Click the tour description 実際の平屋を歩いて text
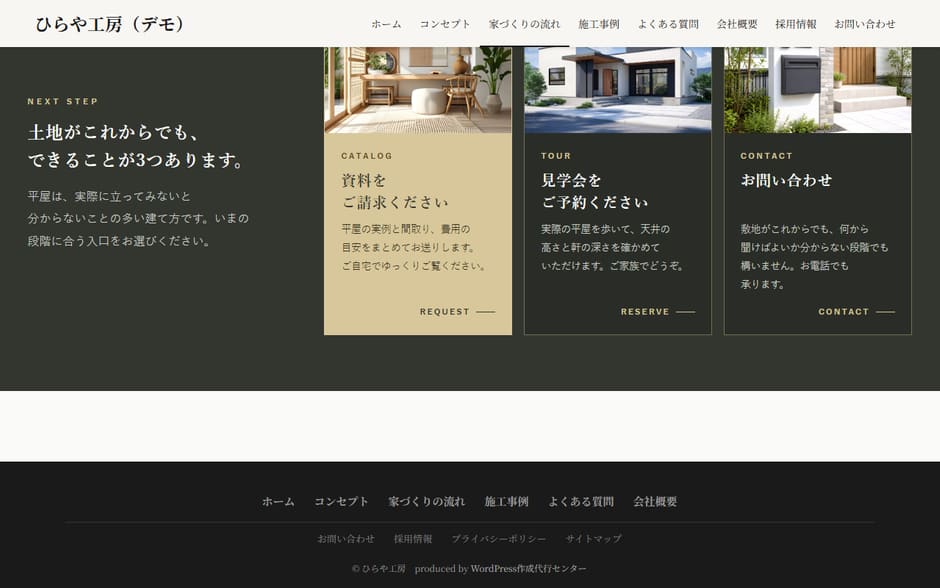Image resolution: width=940 pixels, height=588 pixels. pos(613,248)
